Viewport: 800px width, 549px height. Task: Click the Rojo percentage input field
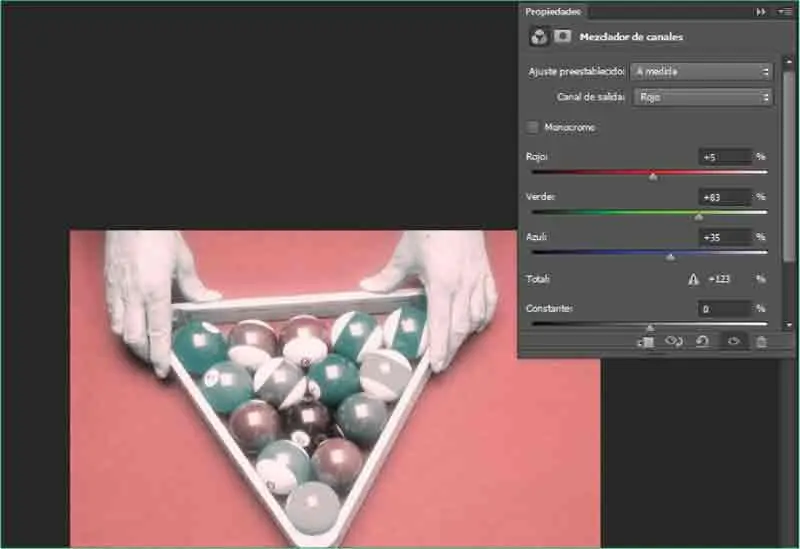[725, 157]
